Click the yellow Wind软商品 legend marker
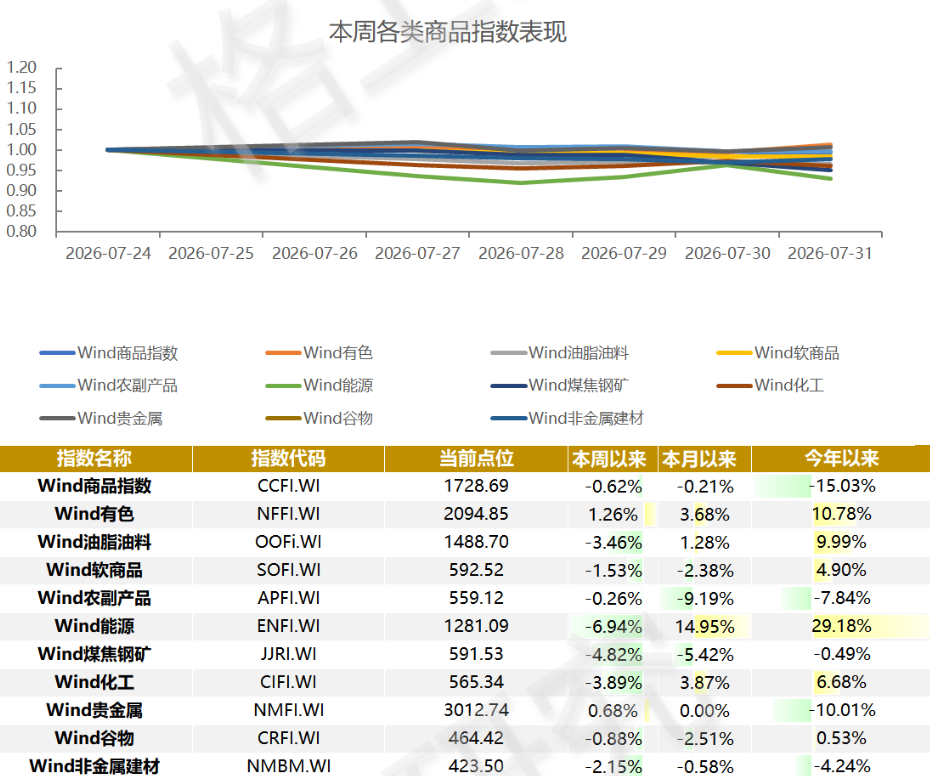Image resolution: width=930 pixels, height=776 pixels. [735, 353]
